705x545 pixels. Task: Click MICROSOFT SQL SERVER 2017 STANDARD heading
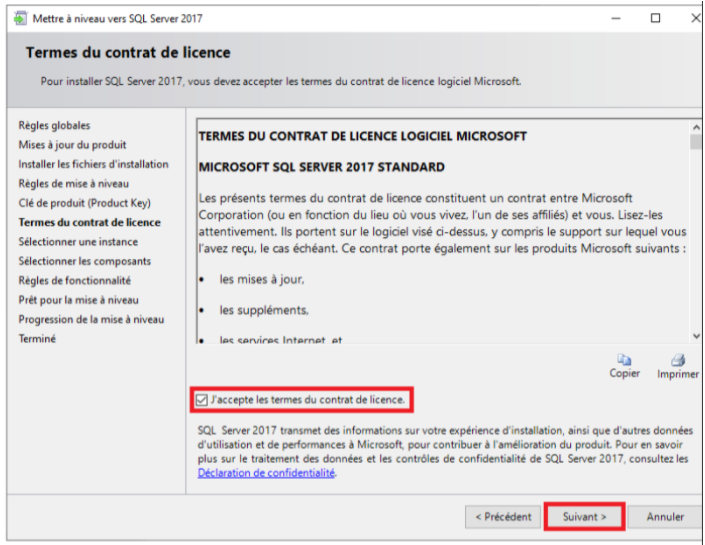(x=321, y=167)
